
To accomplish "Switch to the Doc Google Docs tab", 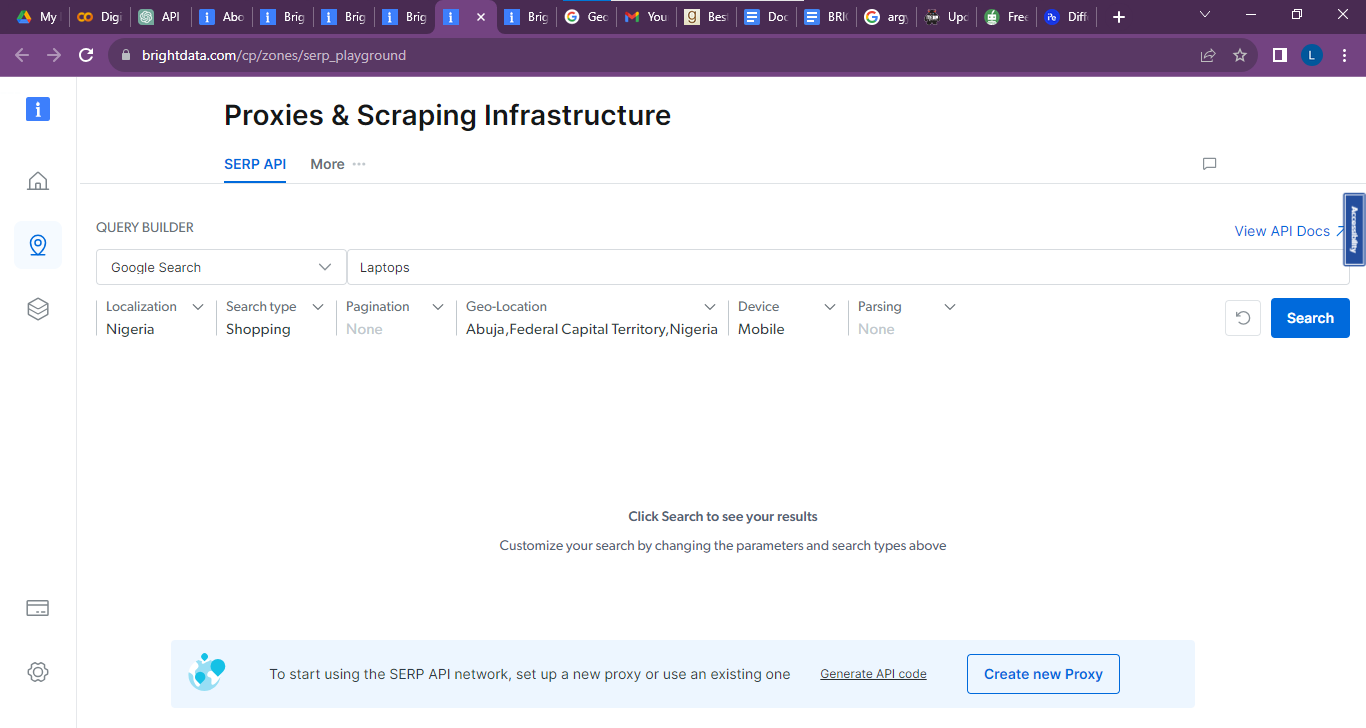I will pyautogui.click(x=766, y=17).
